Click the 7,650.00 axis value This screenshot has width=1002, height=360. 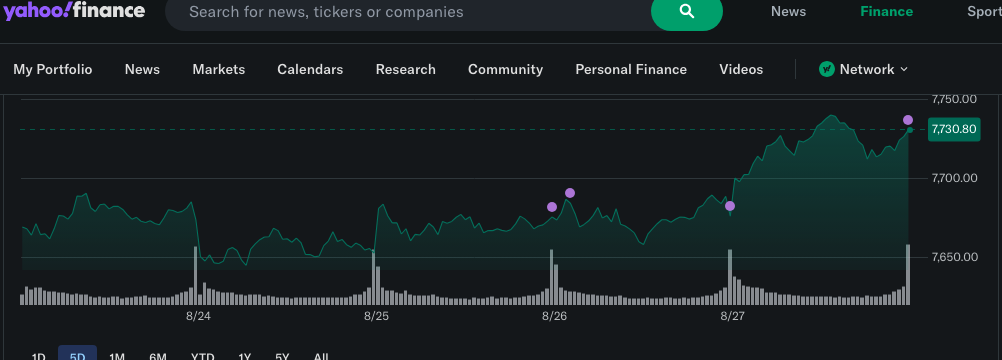point(954,257)
